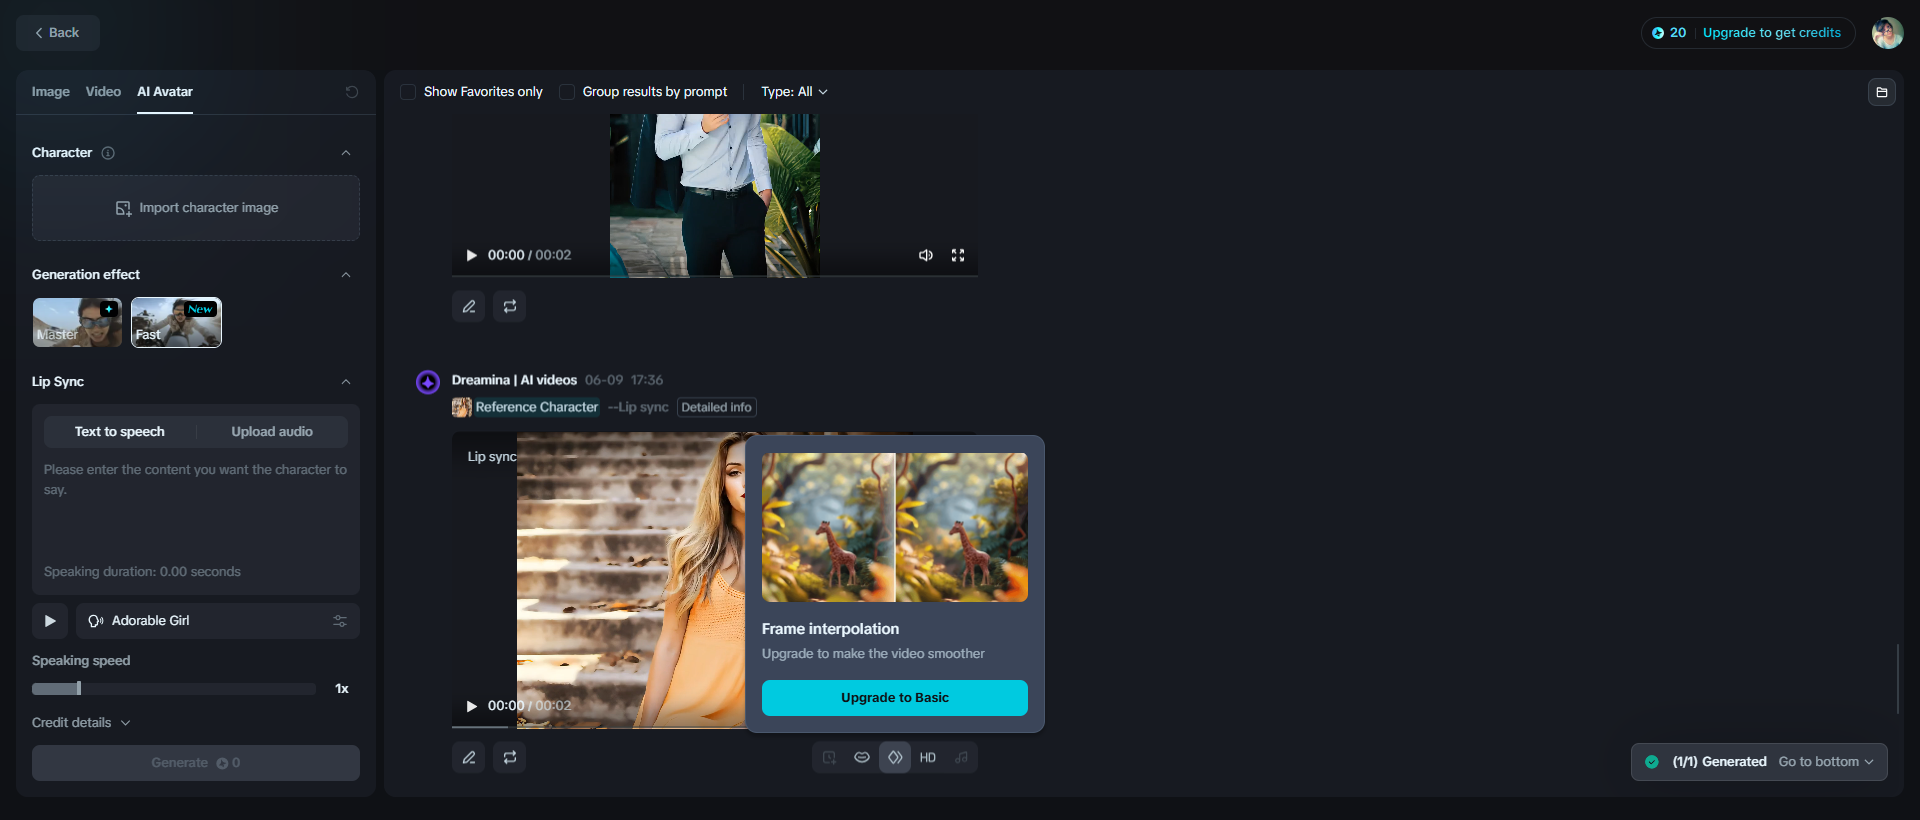Select the Master generation effect
This screenshot has height=820, width=1920.
tap(77, 322)
